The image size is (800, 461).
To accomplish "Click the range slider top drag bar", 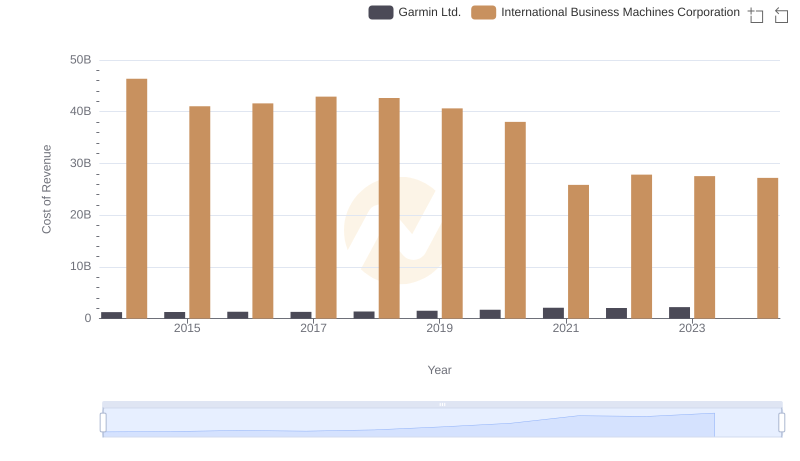I will (x=442, y=404).
